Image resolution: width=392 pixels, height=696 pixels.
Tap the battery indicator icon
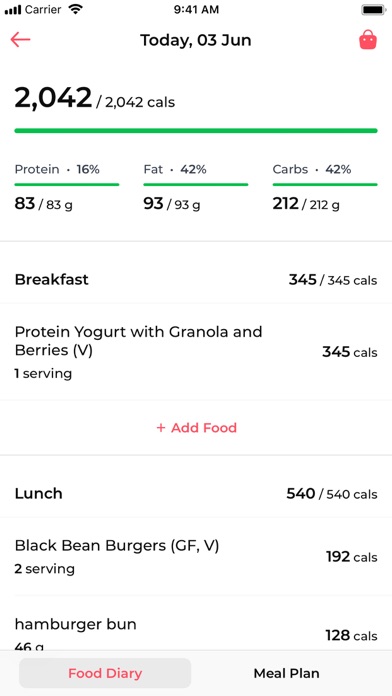click(373, 10)
